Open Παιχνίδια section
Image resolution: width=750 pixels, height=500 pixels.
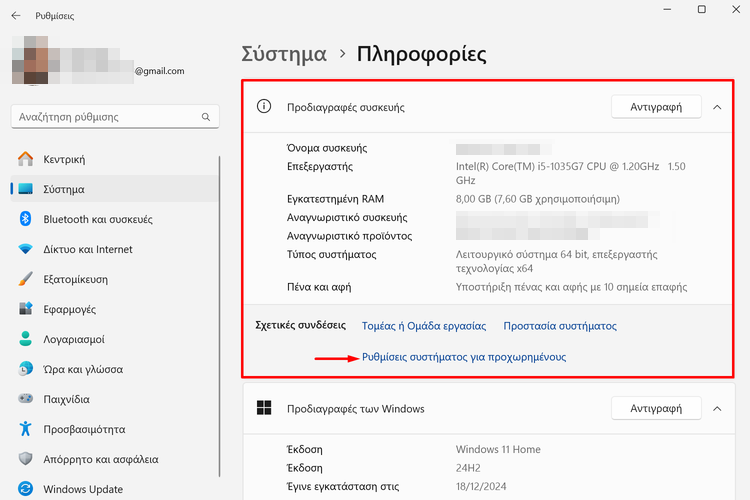click(115, 399)
